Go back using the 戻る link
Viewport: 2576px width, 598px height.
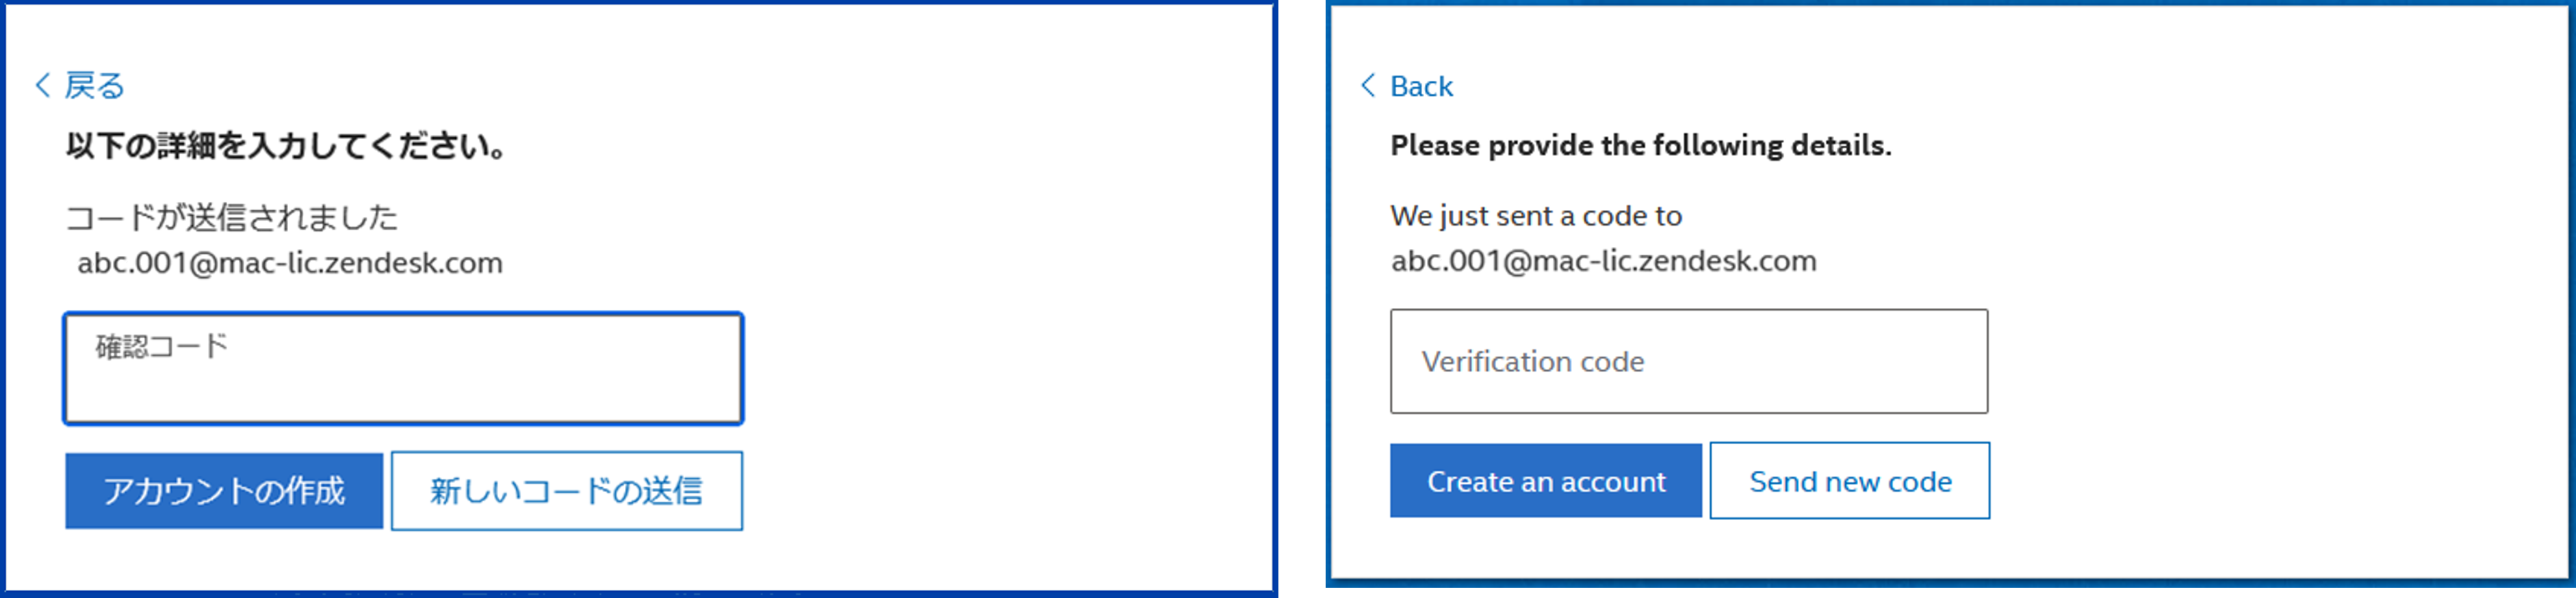tap(94, 86)
